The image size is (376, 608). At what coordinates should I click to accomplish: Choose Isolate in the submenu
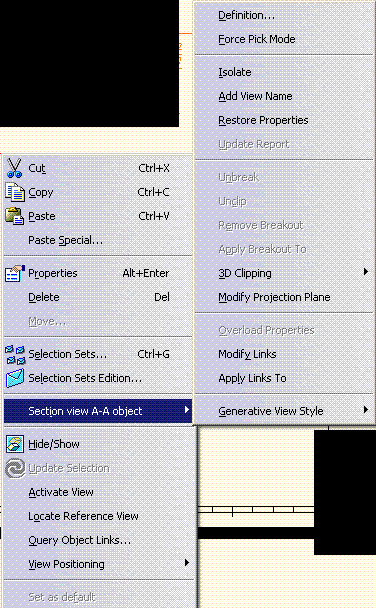tap(235, 73)
